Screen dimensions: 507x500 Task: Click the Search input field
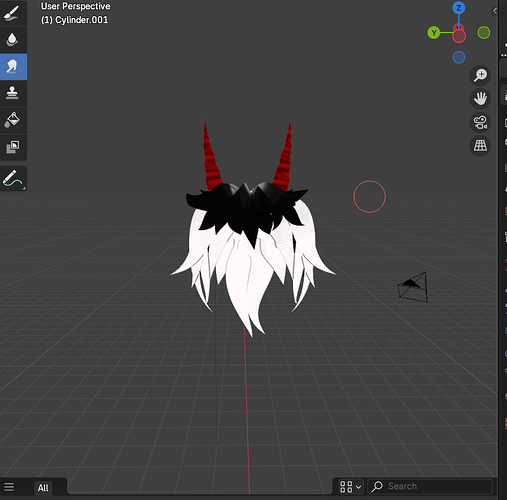pyautogui.click(x=430, y=487)
